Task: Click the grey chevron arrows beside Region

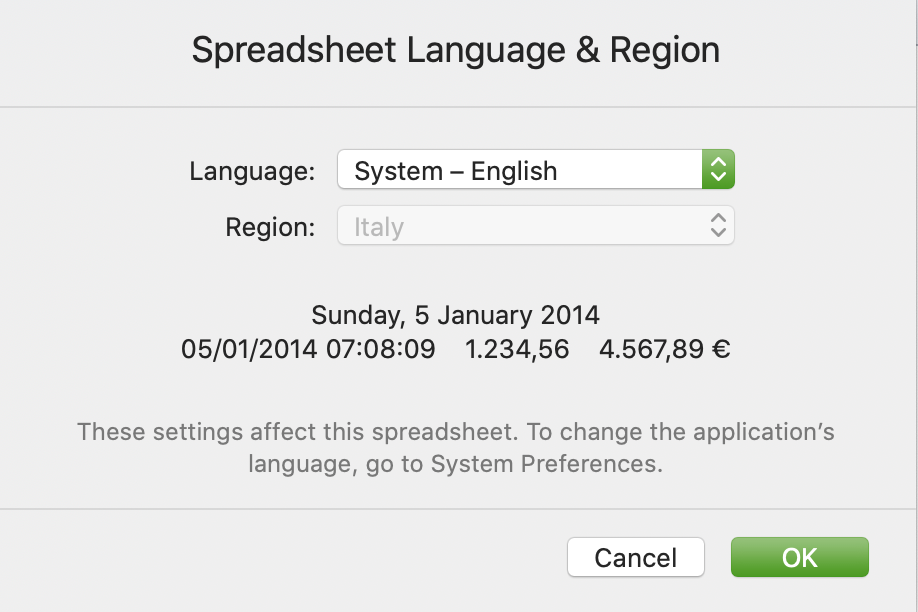Action: [x=718, y=226]
